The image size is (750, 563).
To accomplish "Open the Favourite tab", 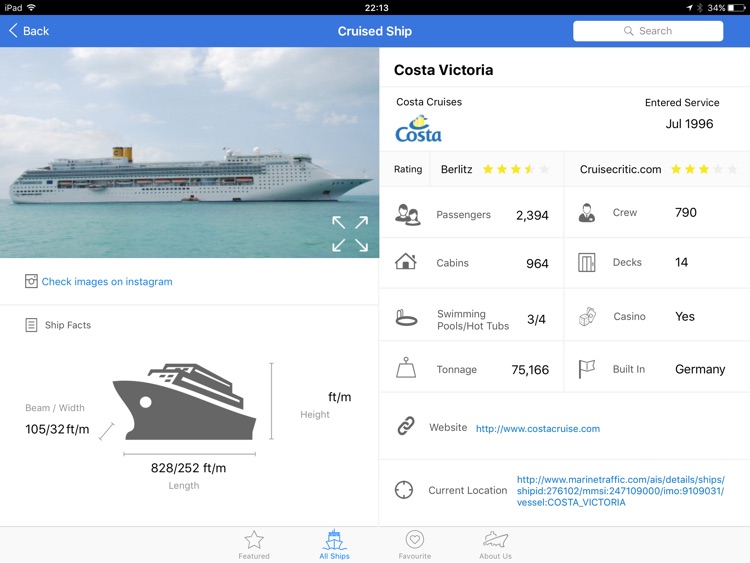I will tap(415, 545).
